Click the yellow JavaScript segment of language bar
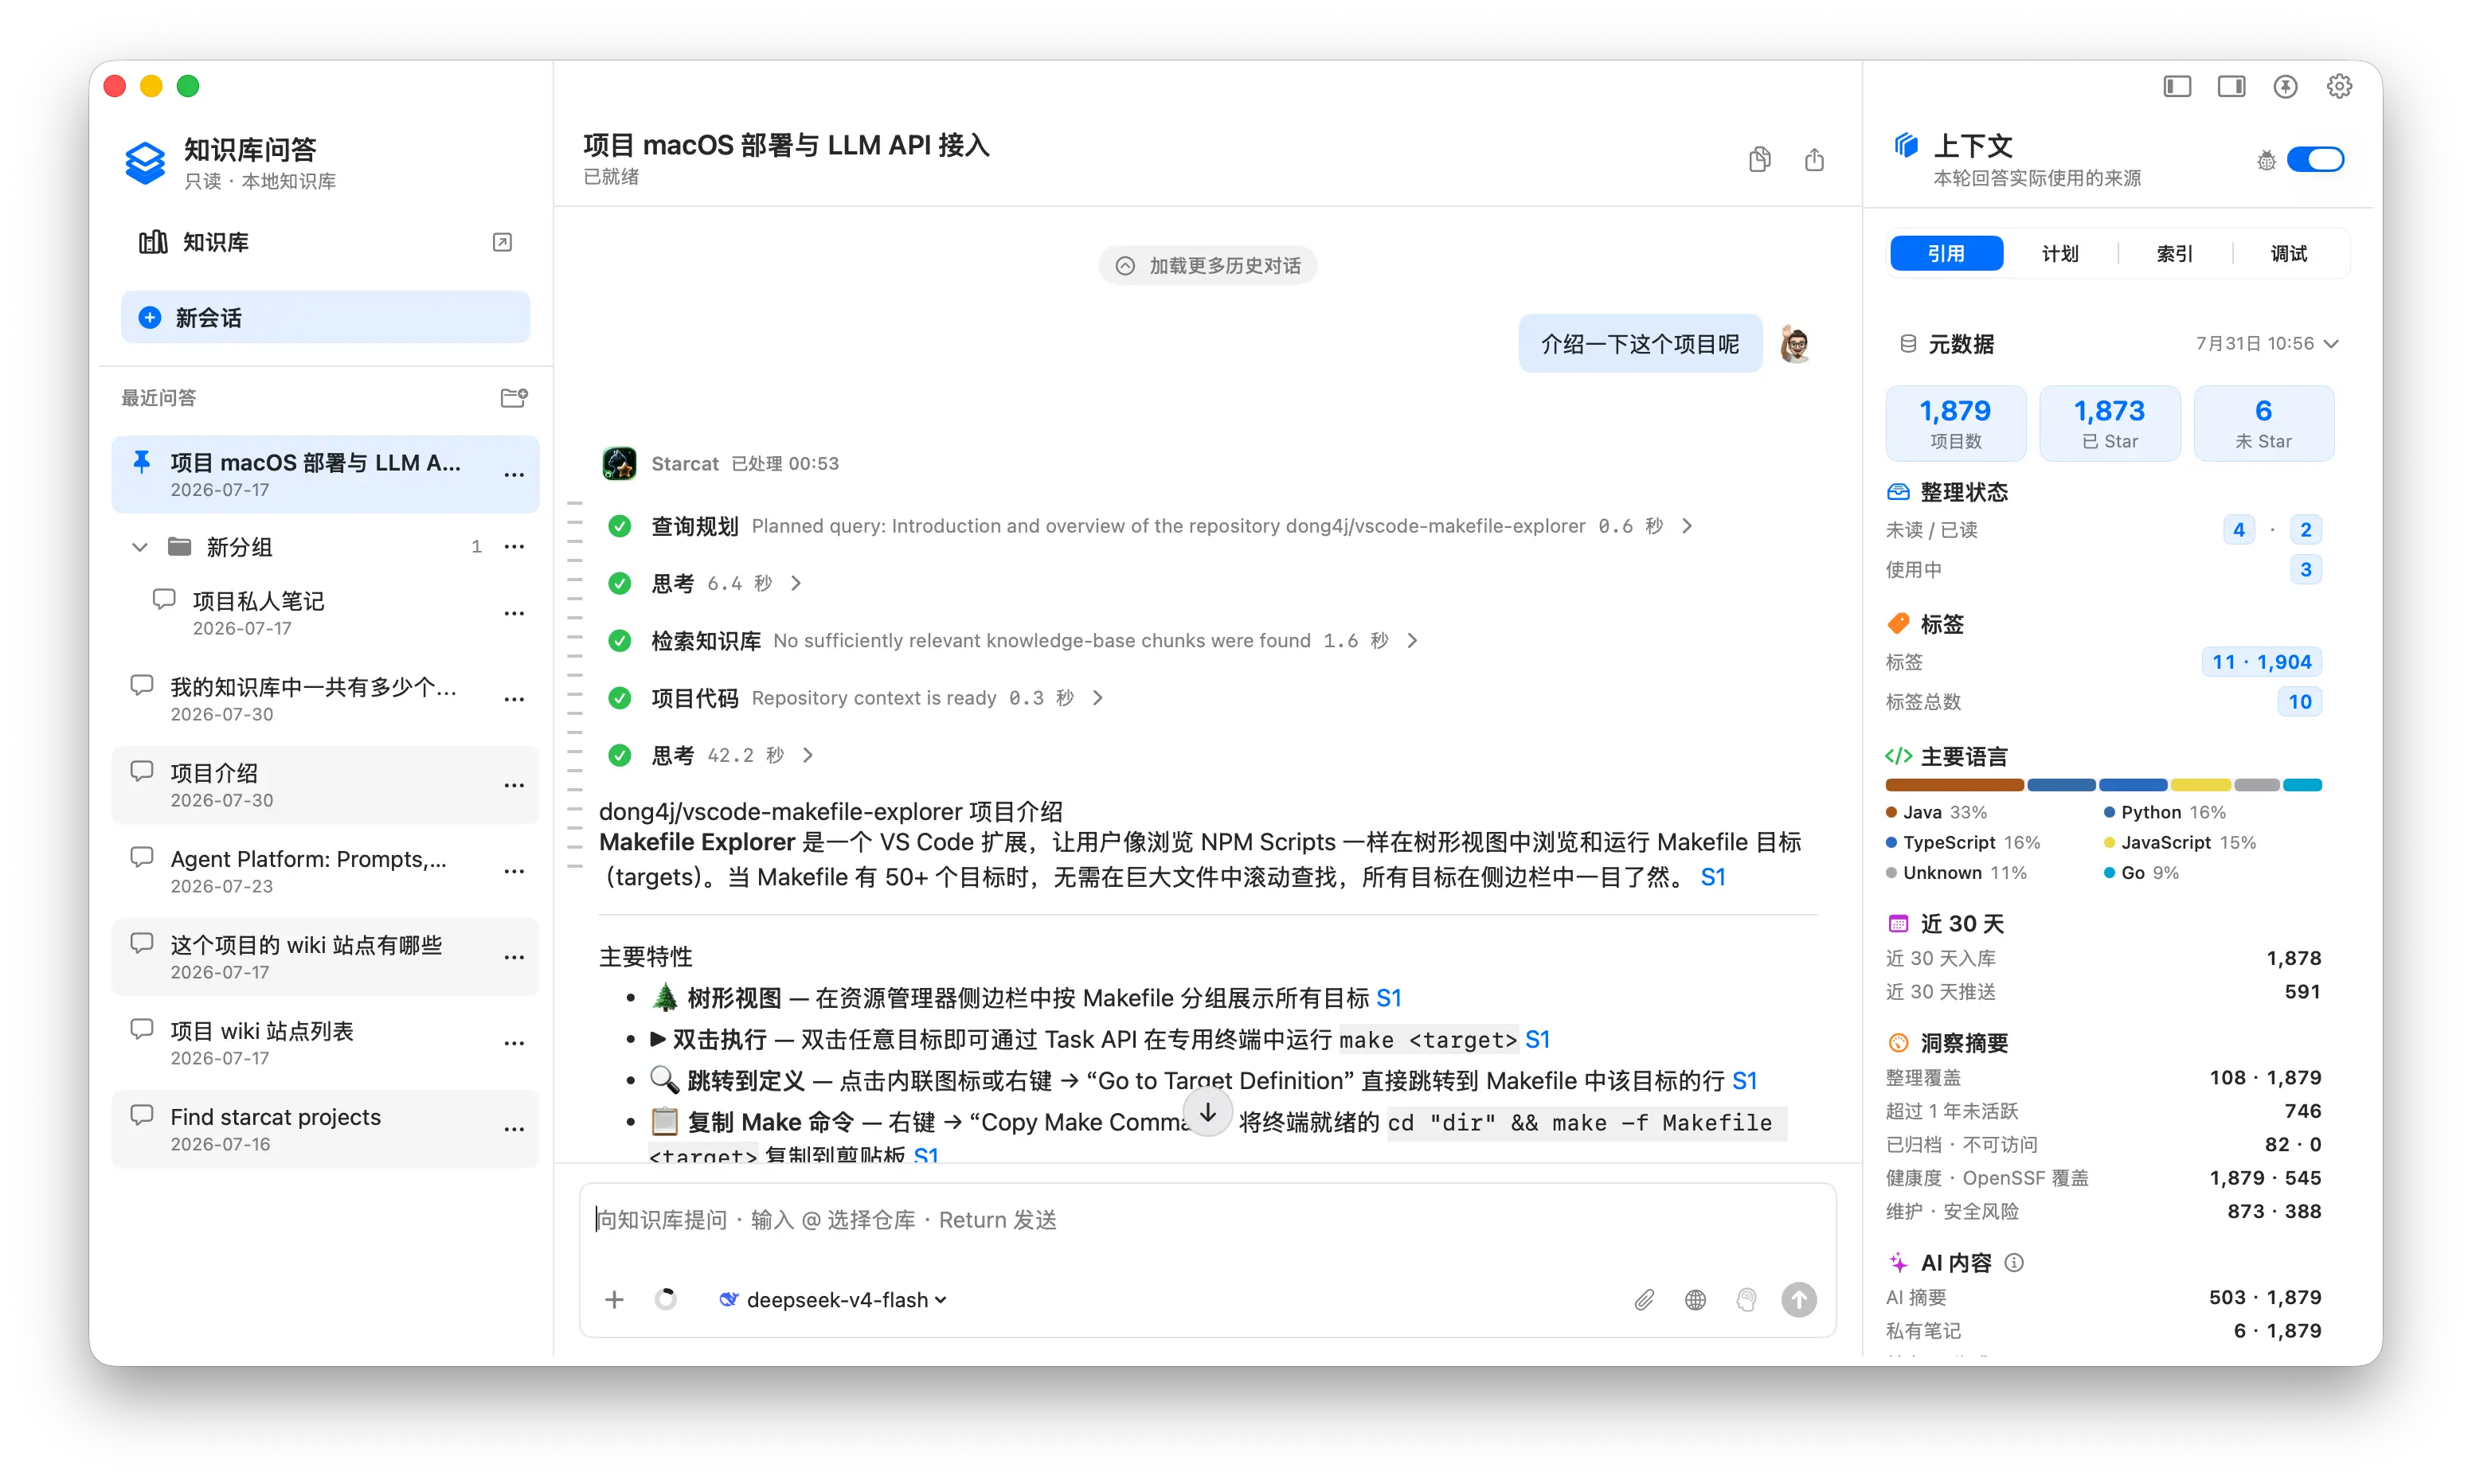The height and width of the screenshot is (1484, 2472). [2200, 785]
